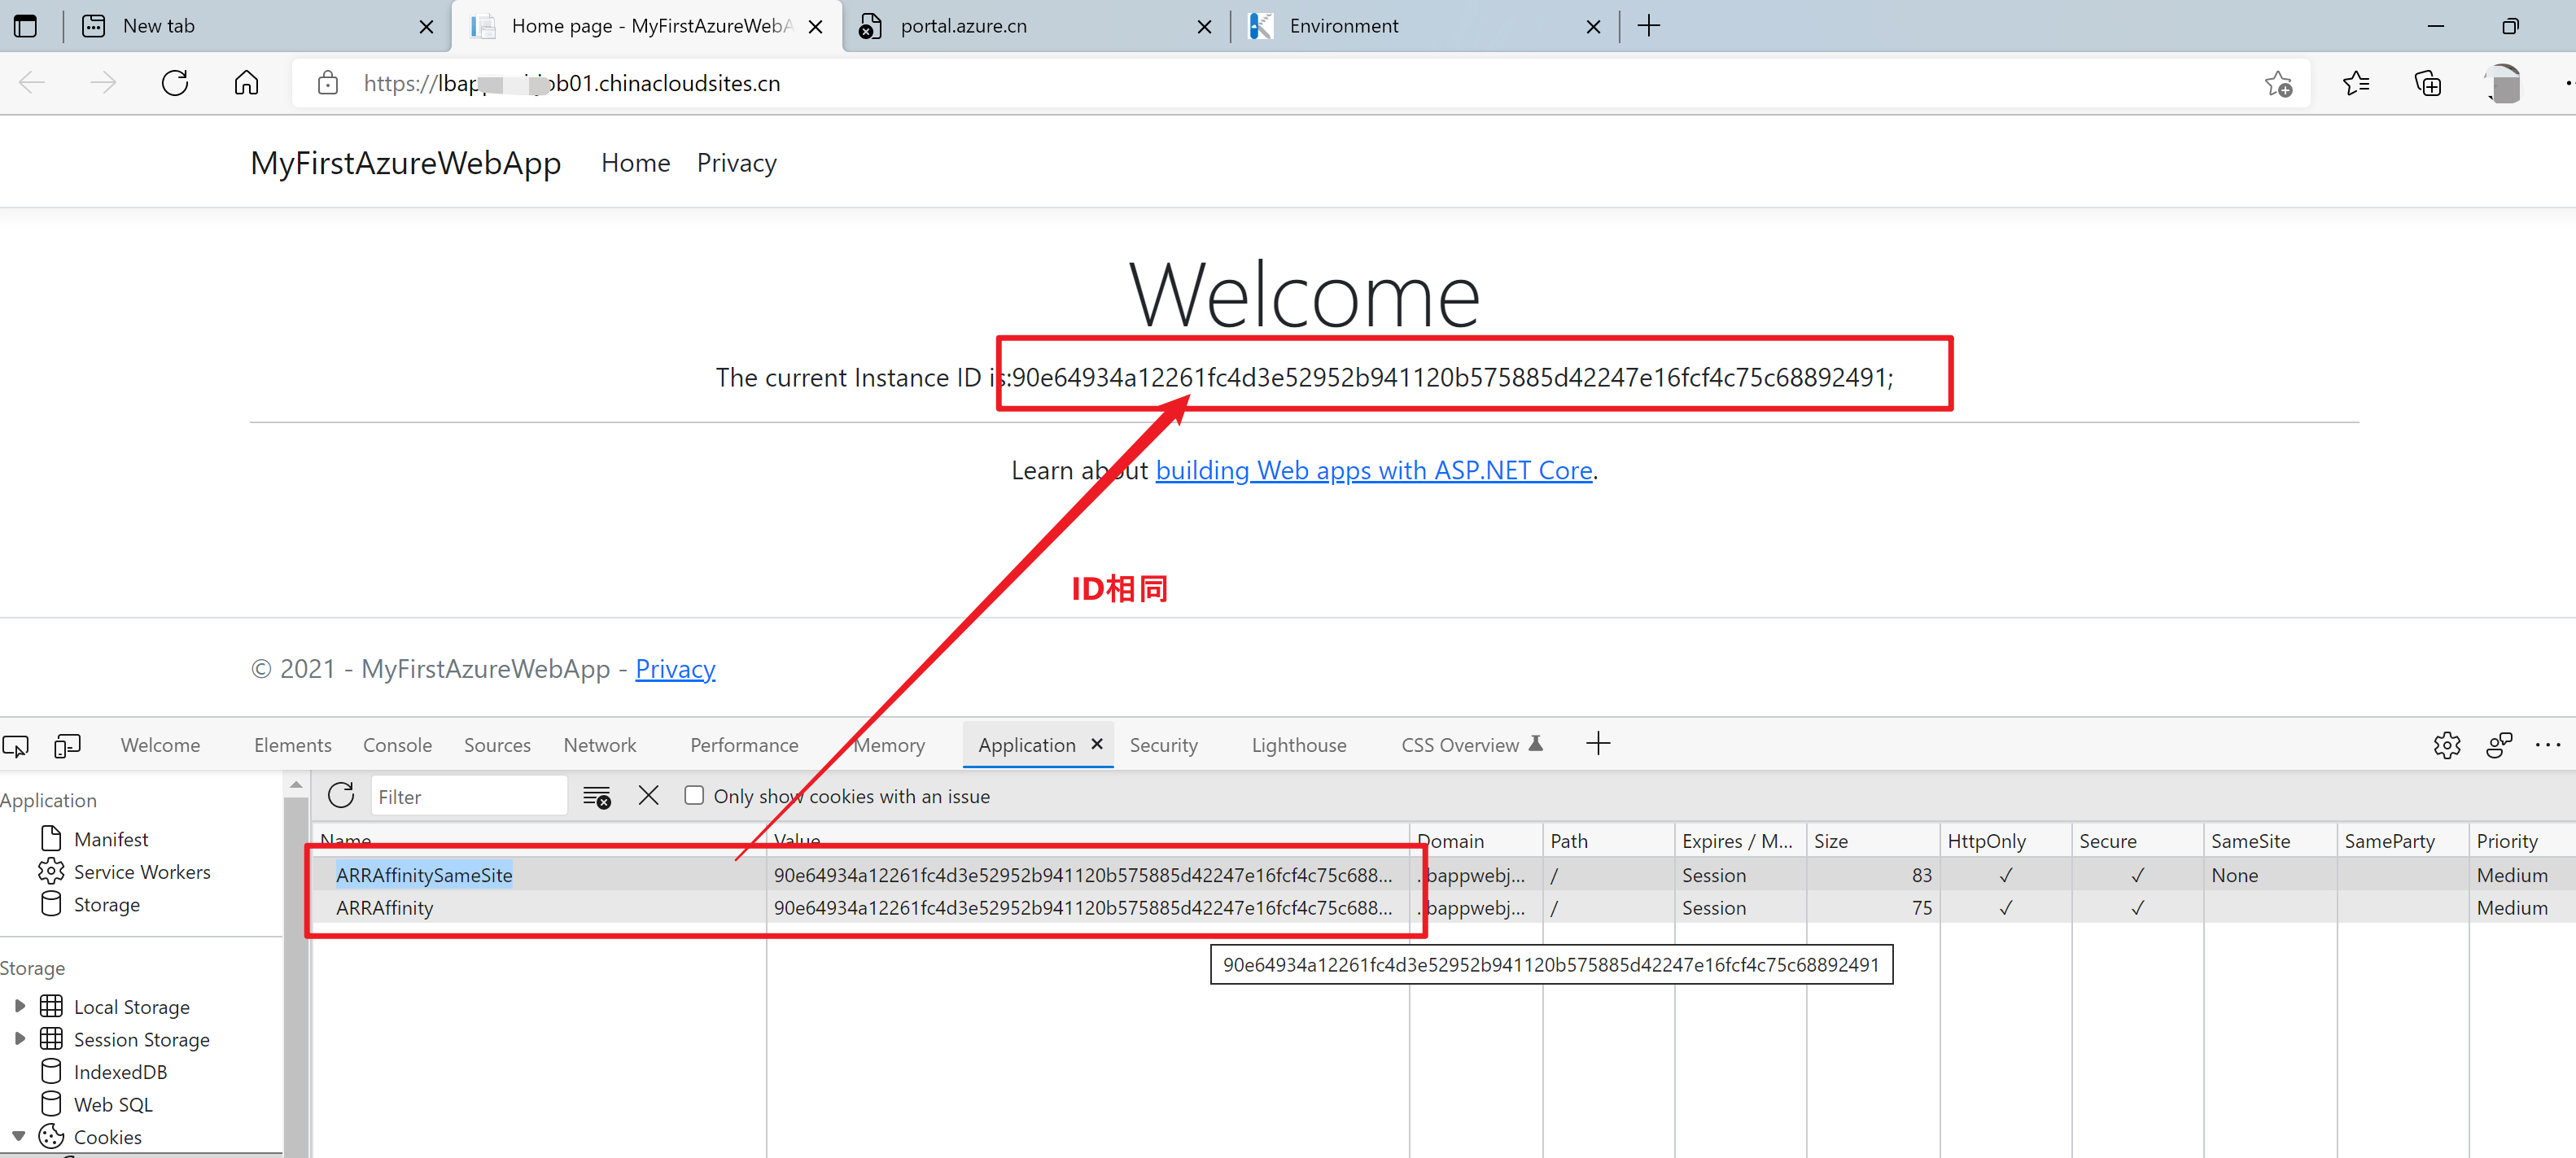2576x1158 pixels.
Task: Click the clear all cookies icon
Action: coord(597,797)
